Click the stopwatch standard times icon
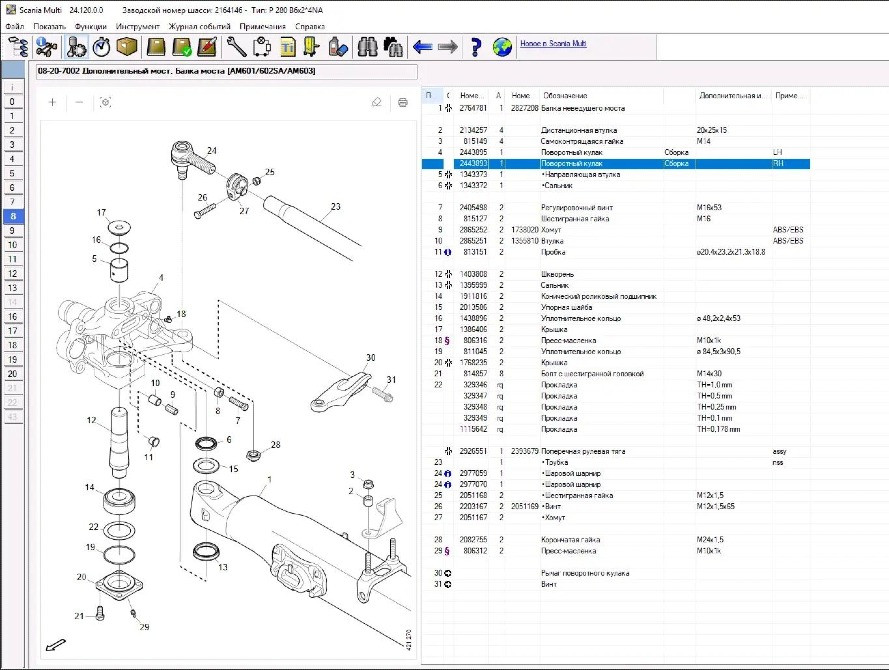This screenshot has height=670, width=889. 101,46
